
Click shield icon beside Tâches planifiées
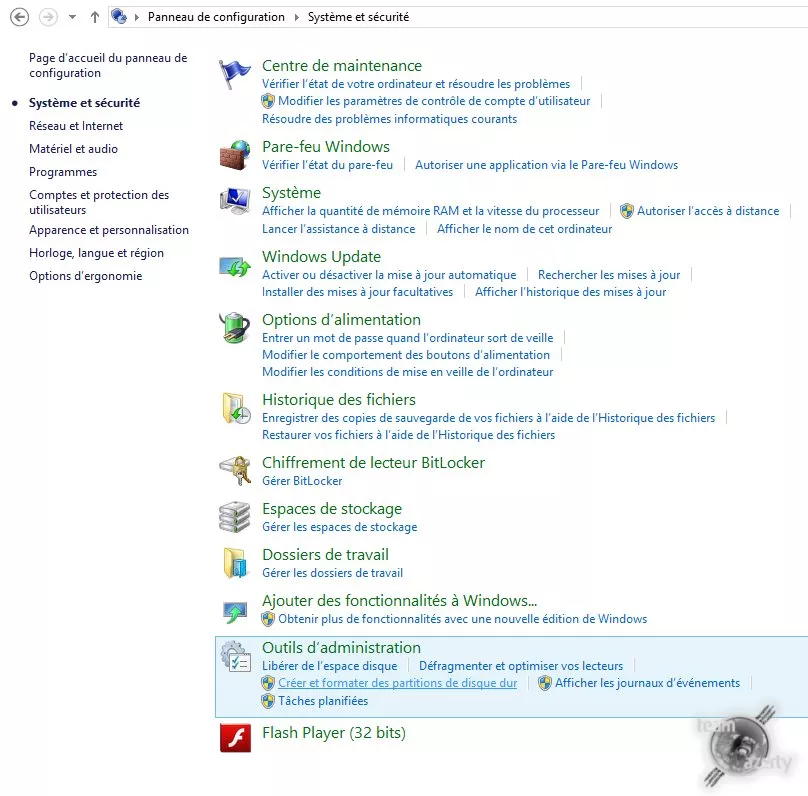coord(268,701)
